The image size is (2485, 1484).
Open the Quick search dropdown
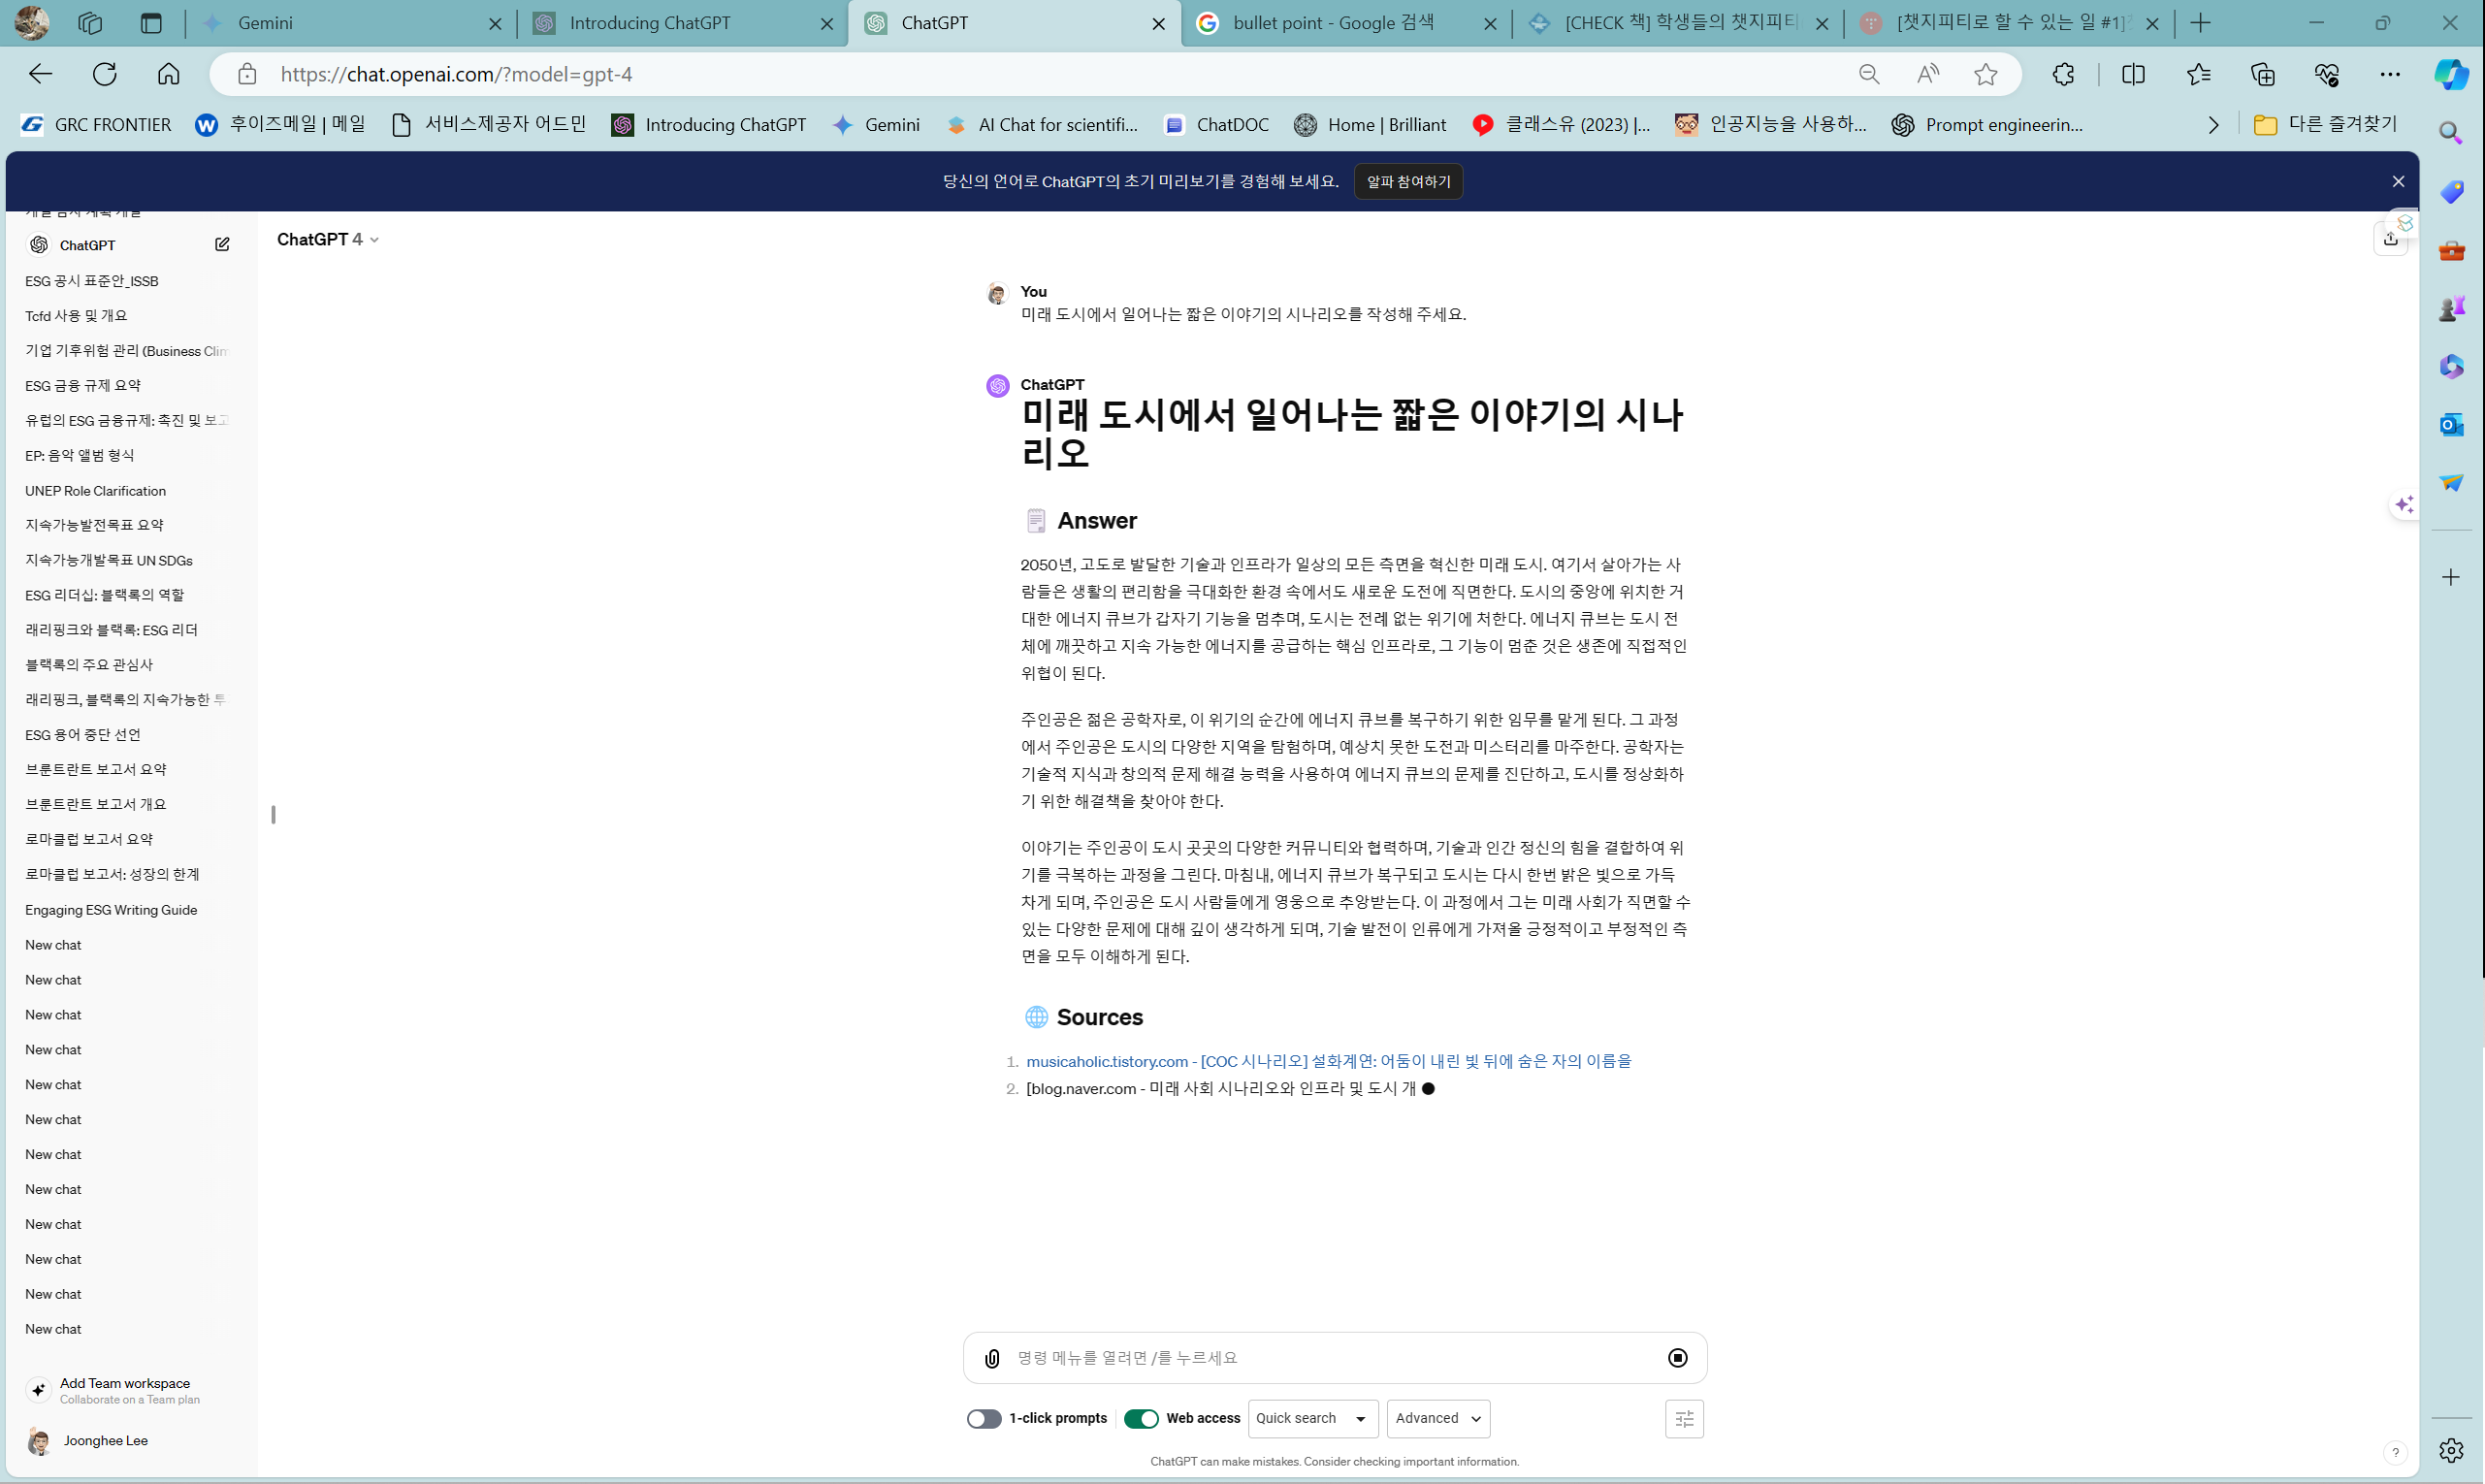pyautogui.click(x=1313, y=1418)
